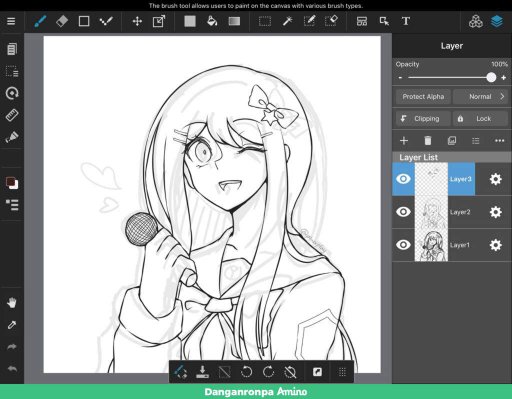This screenshot has height=399, width=512.
Task: Open the Normal blend mode dropdown
Action: [x=480, y=97]
